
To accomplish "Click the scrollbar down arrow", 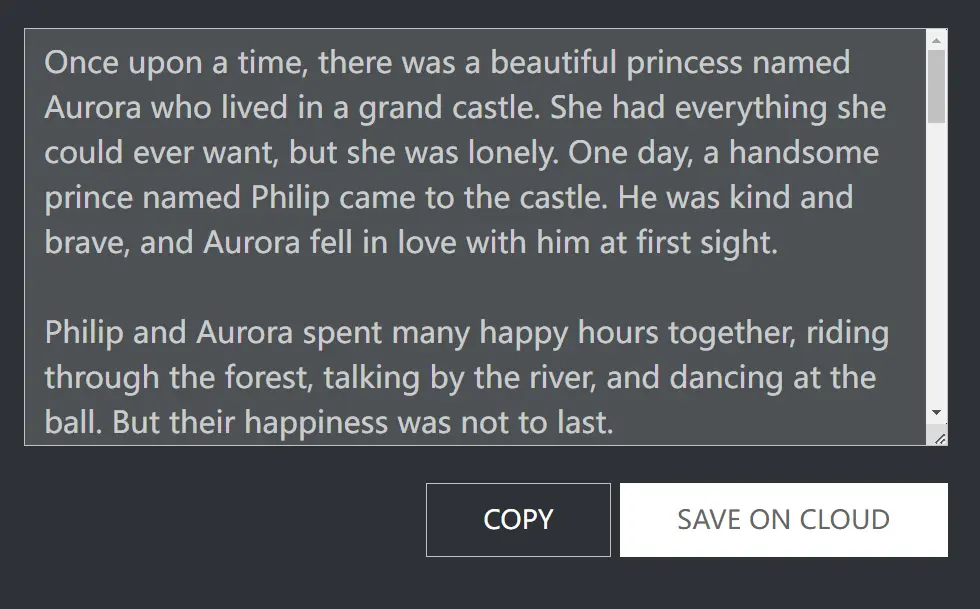I will click(934, 413).
